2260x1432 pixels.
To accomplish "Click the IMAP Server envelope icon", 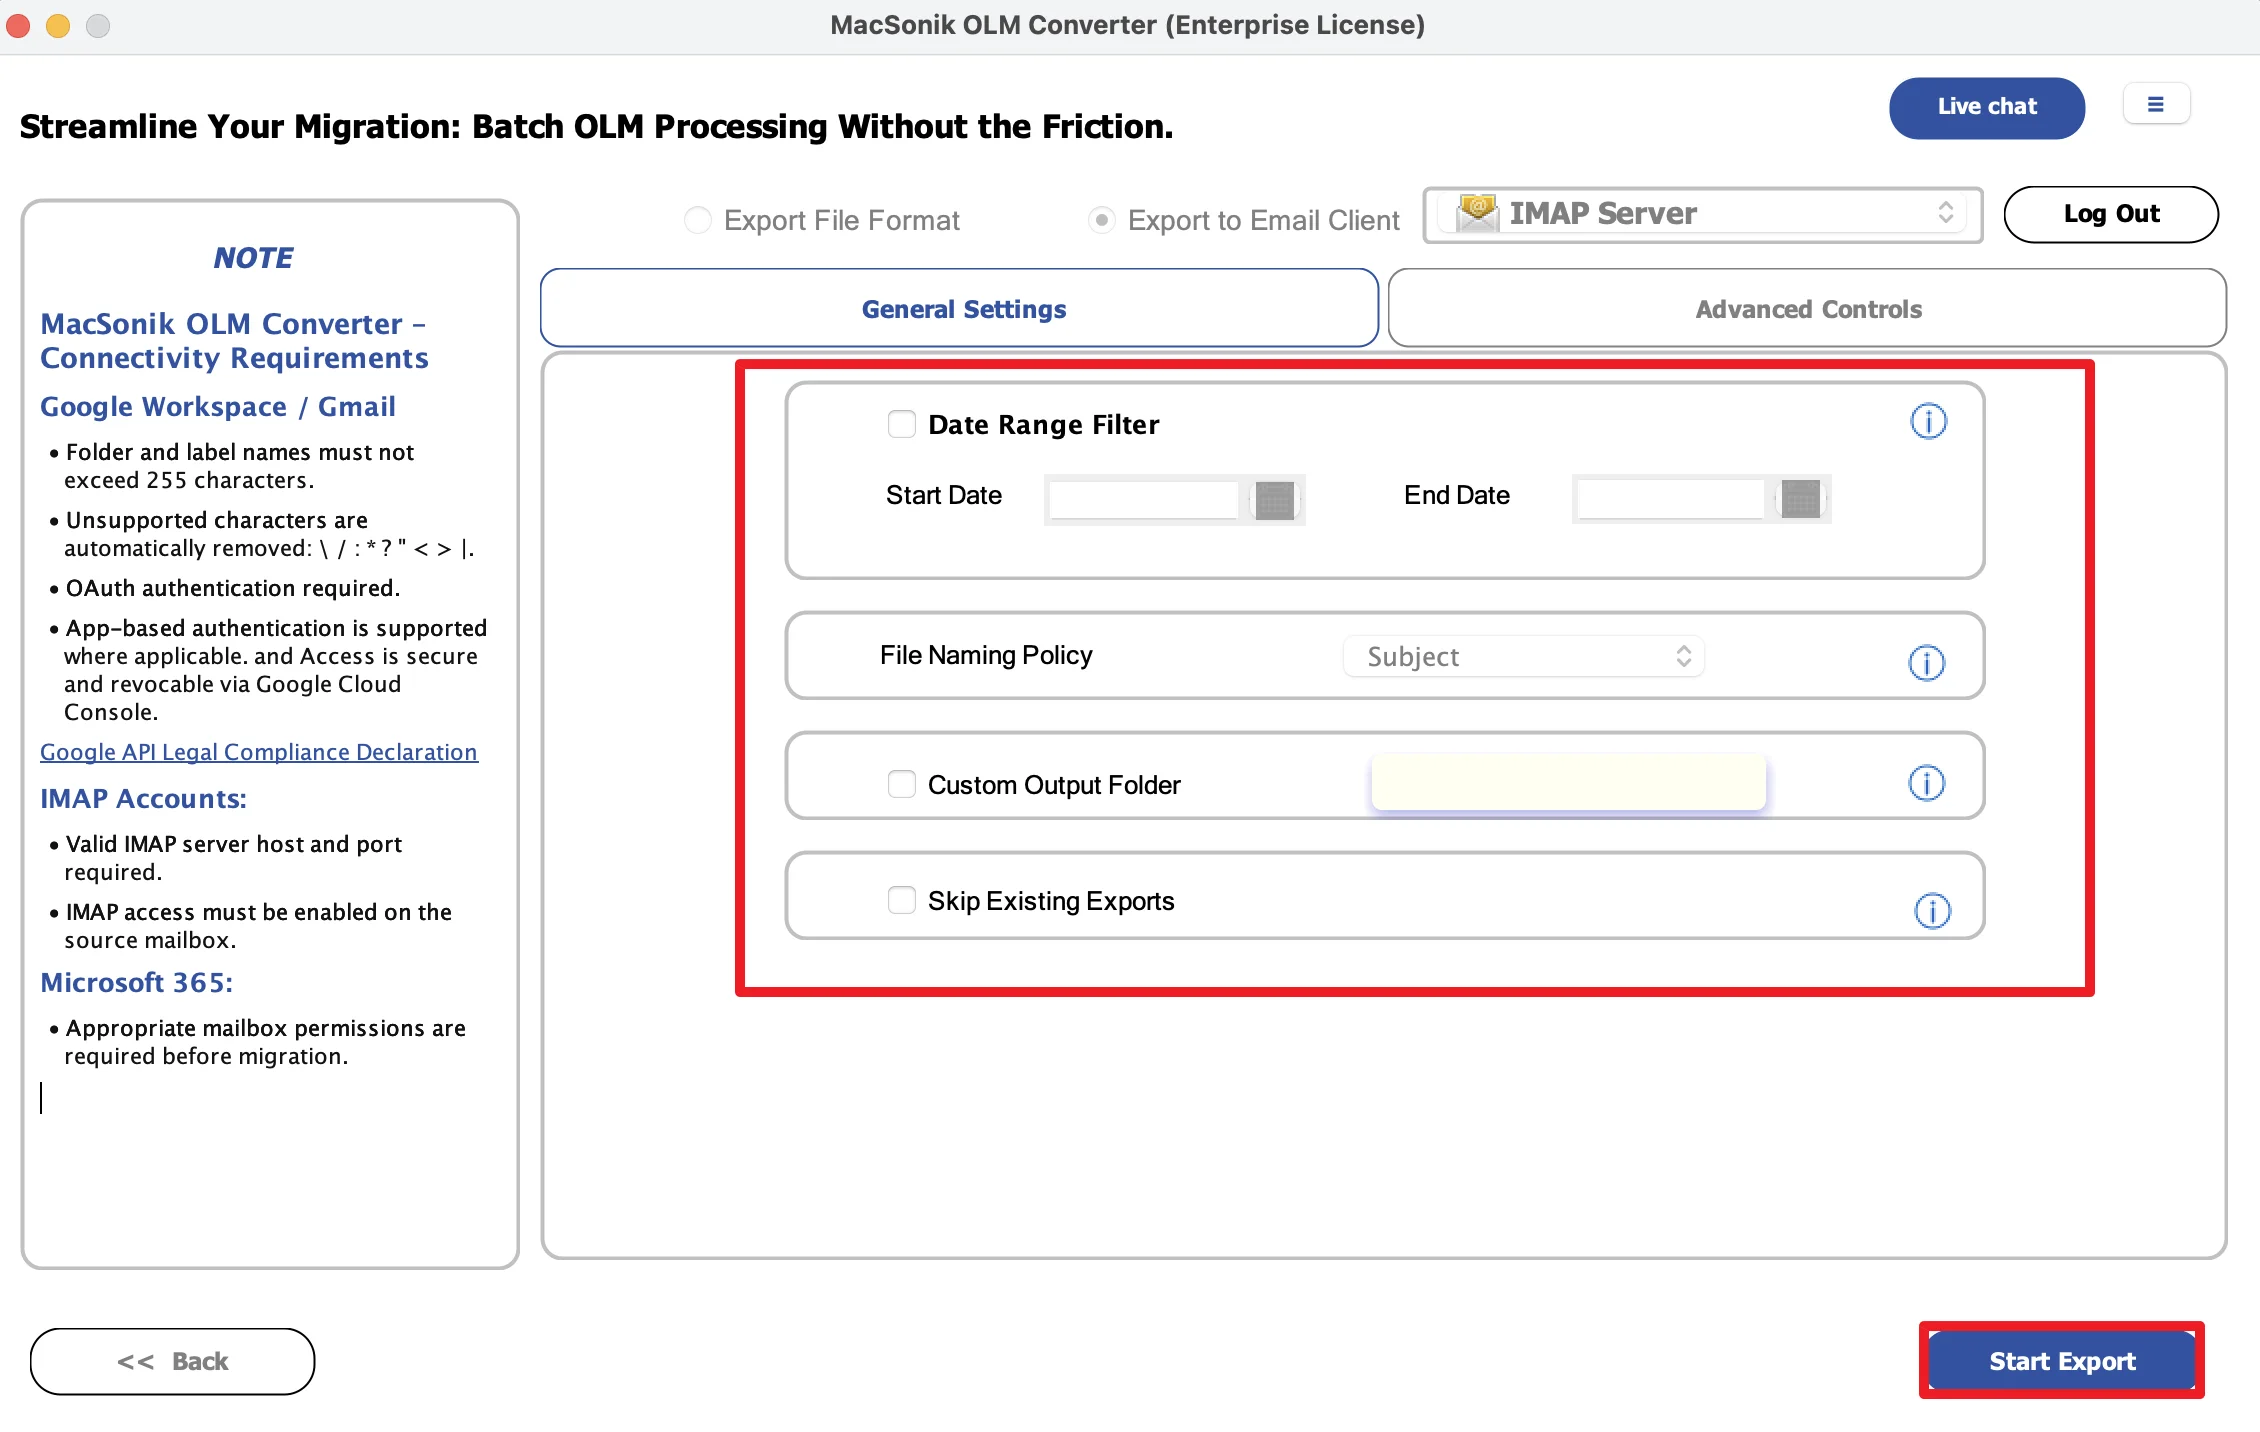I will 1477,213.
